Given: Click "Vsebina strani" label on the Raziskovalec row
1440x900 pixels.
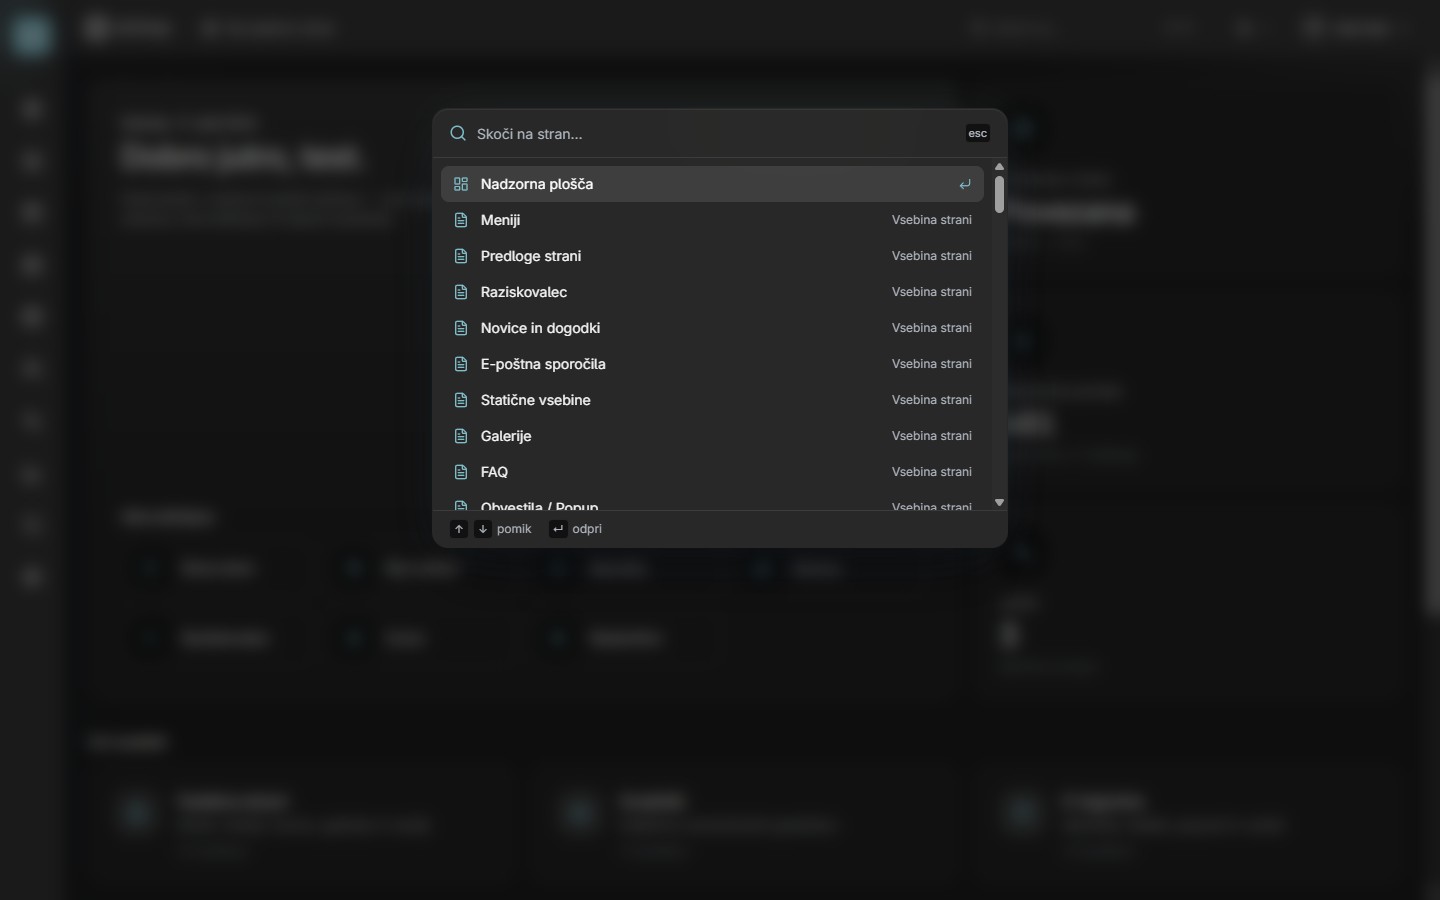Looking at the screenshot, I should [932, 292].
